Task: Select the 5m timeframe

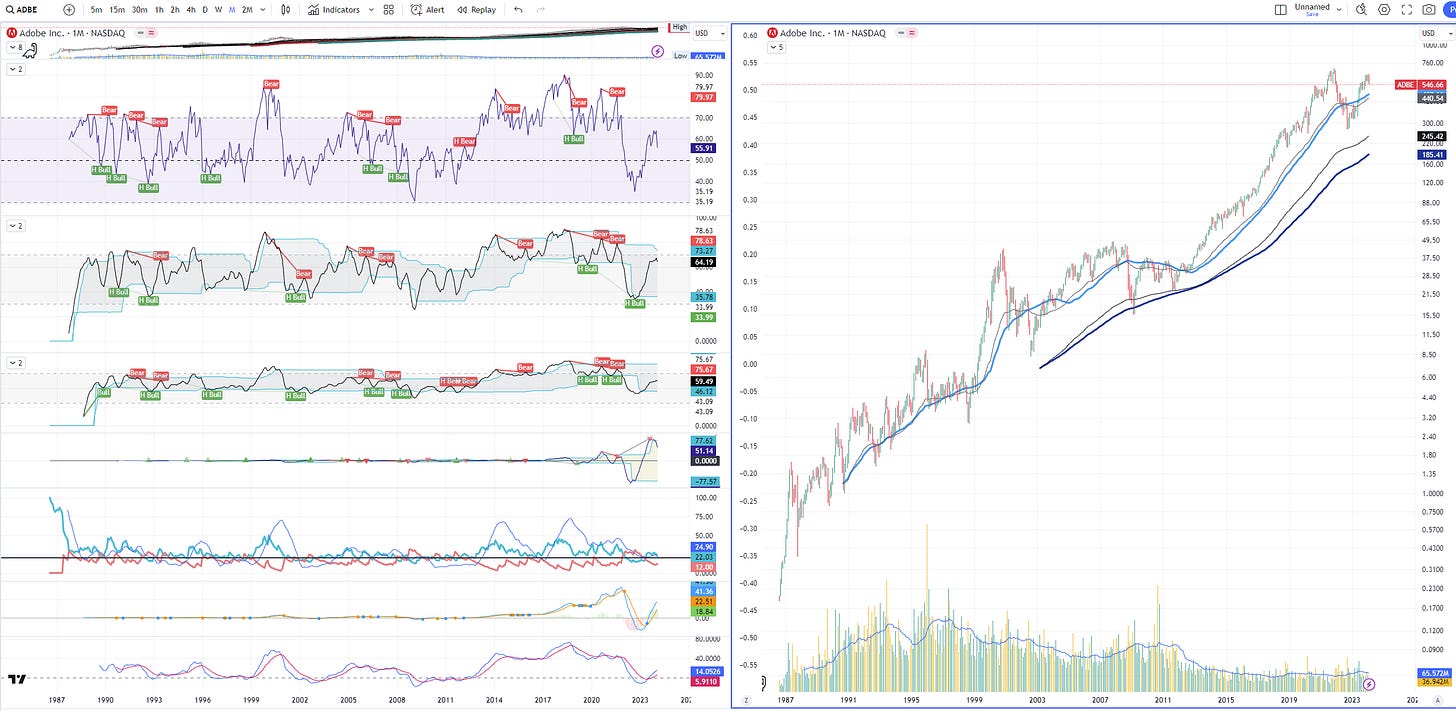Action: pos(96,9)
